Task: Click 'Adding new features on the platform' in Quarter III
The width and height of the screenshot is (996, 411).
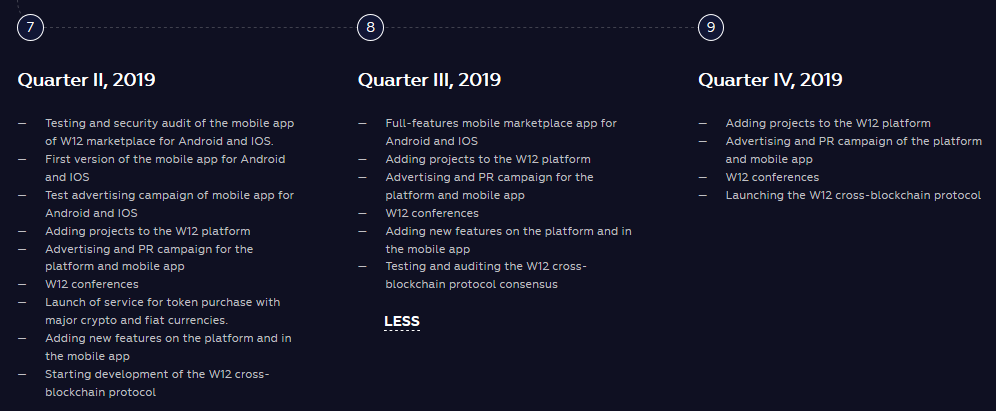Action: (x=508, y=240)
